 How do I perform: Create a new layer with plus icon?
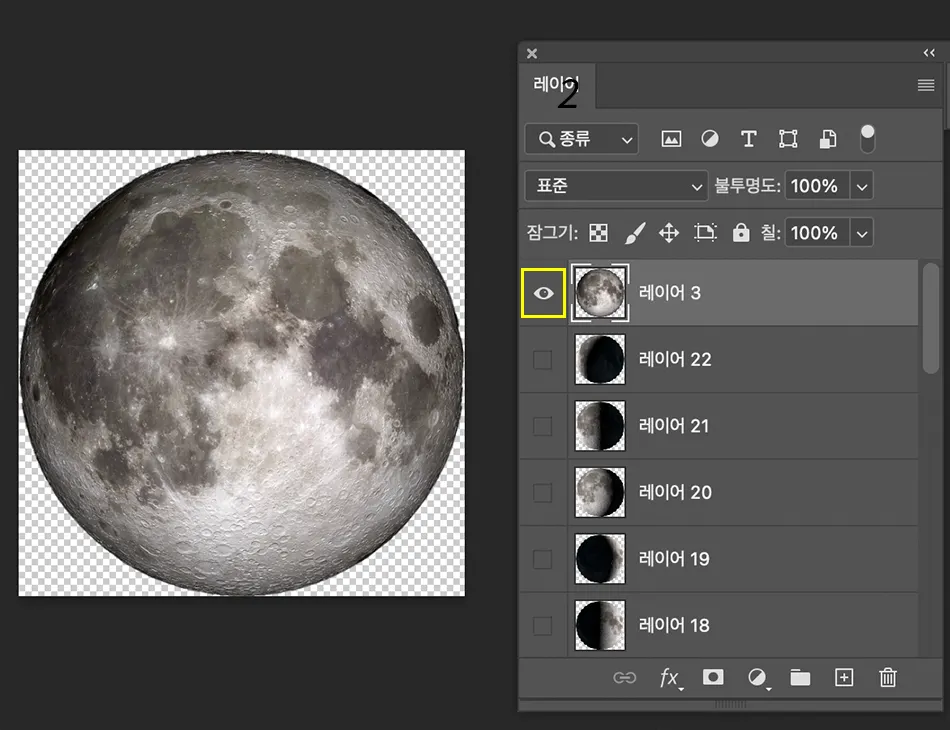pyautogui.click(x=844, y=678)
